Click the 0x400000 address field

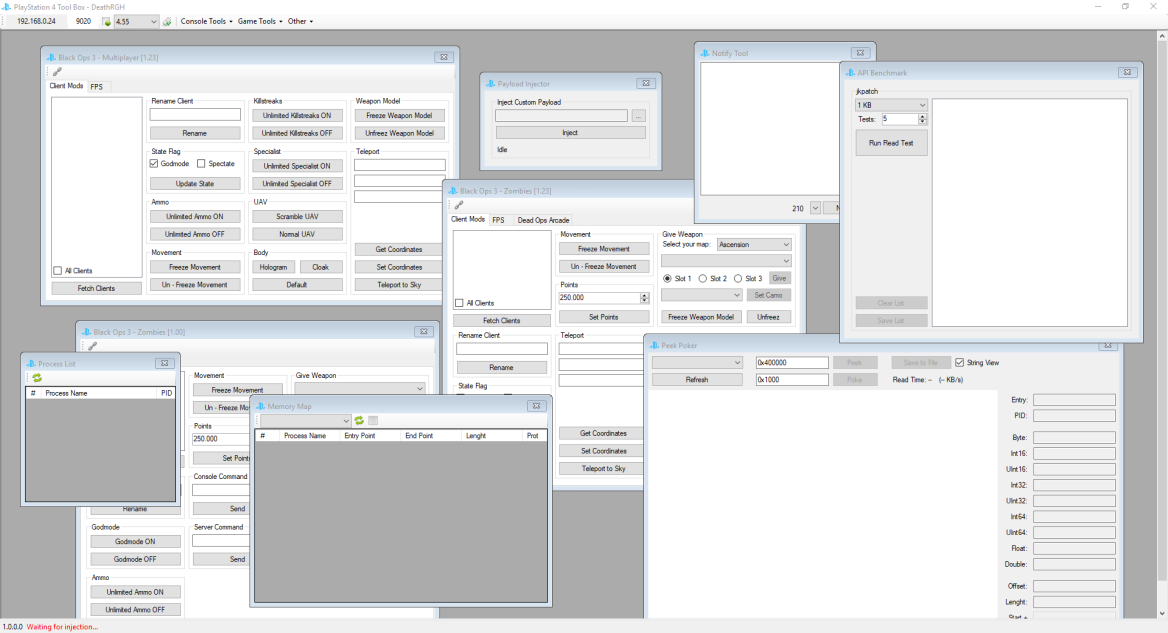coord(792,363)
